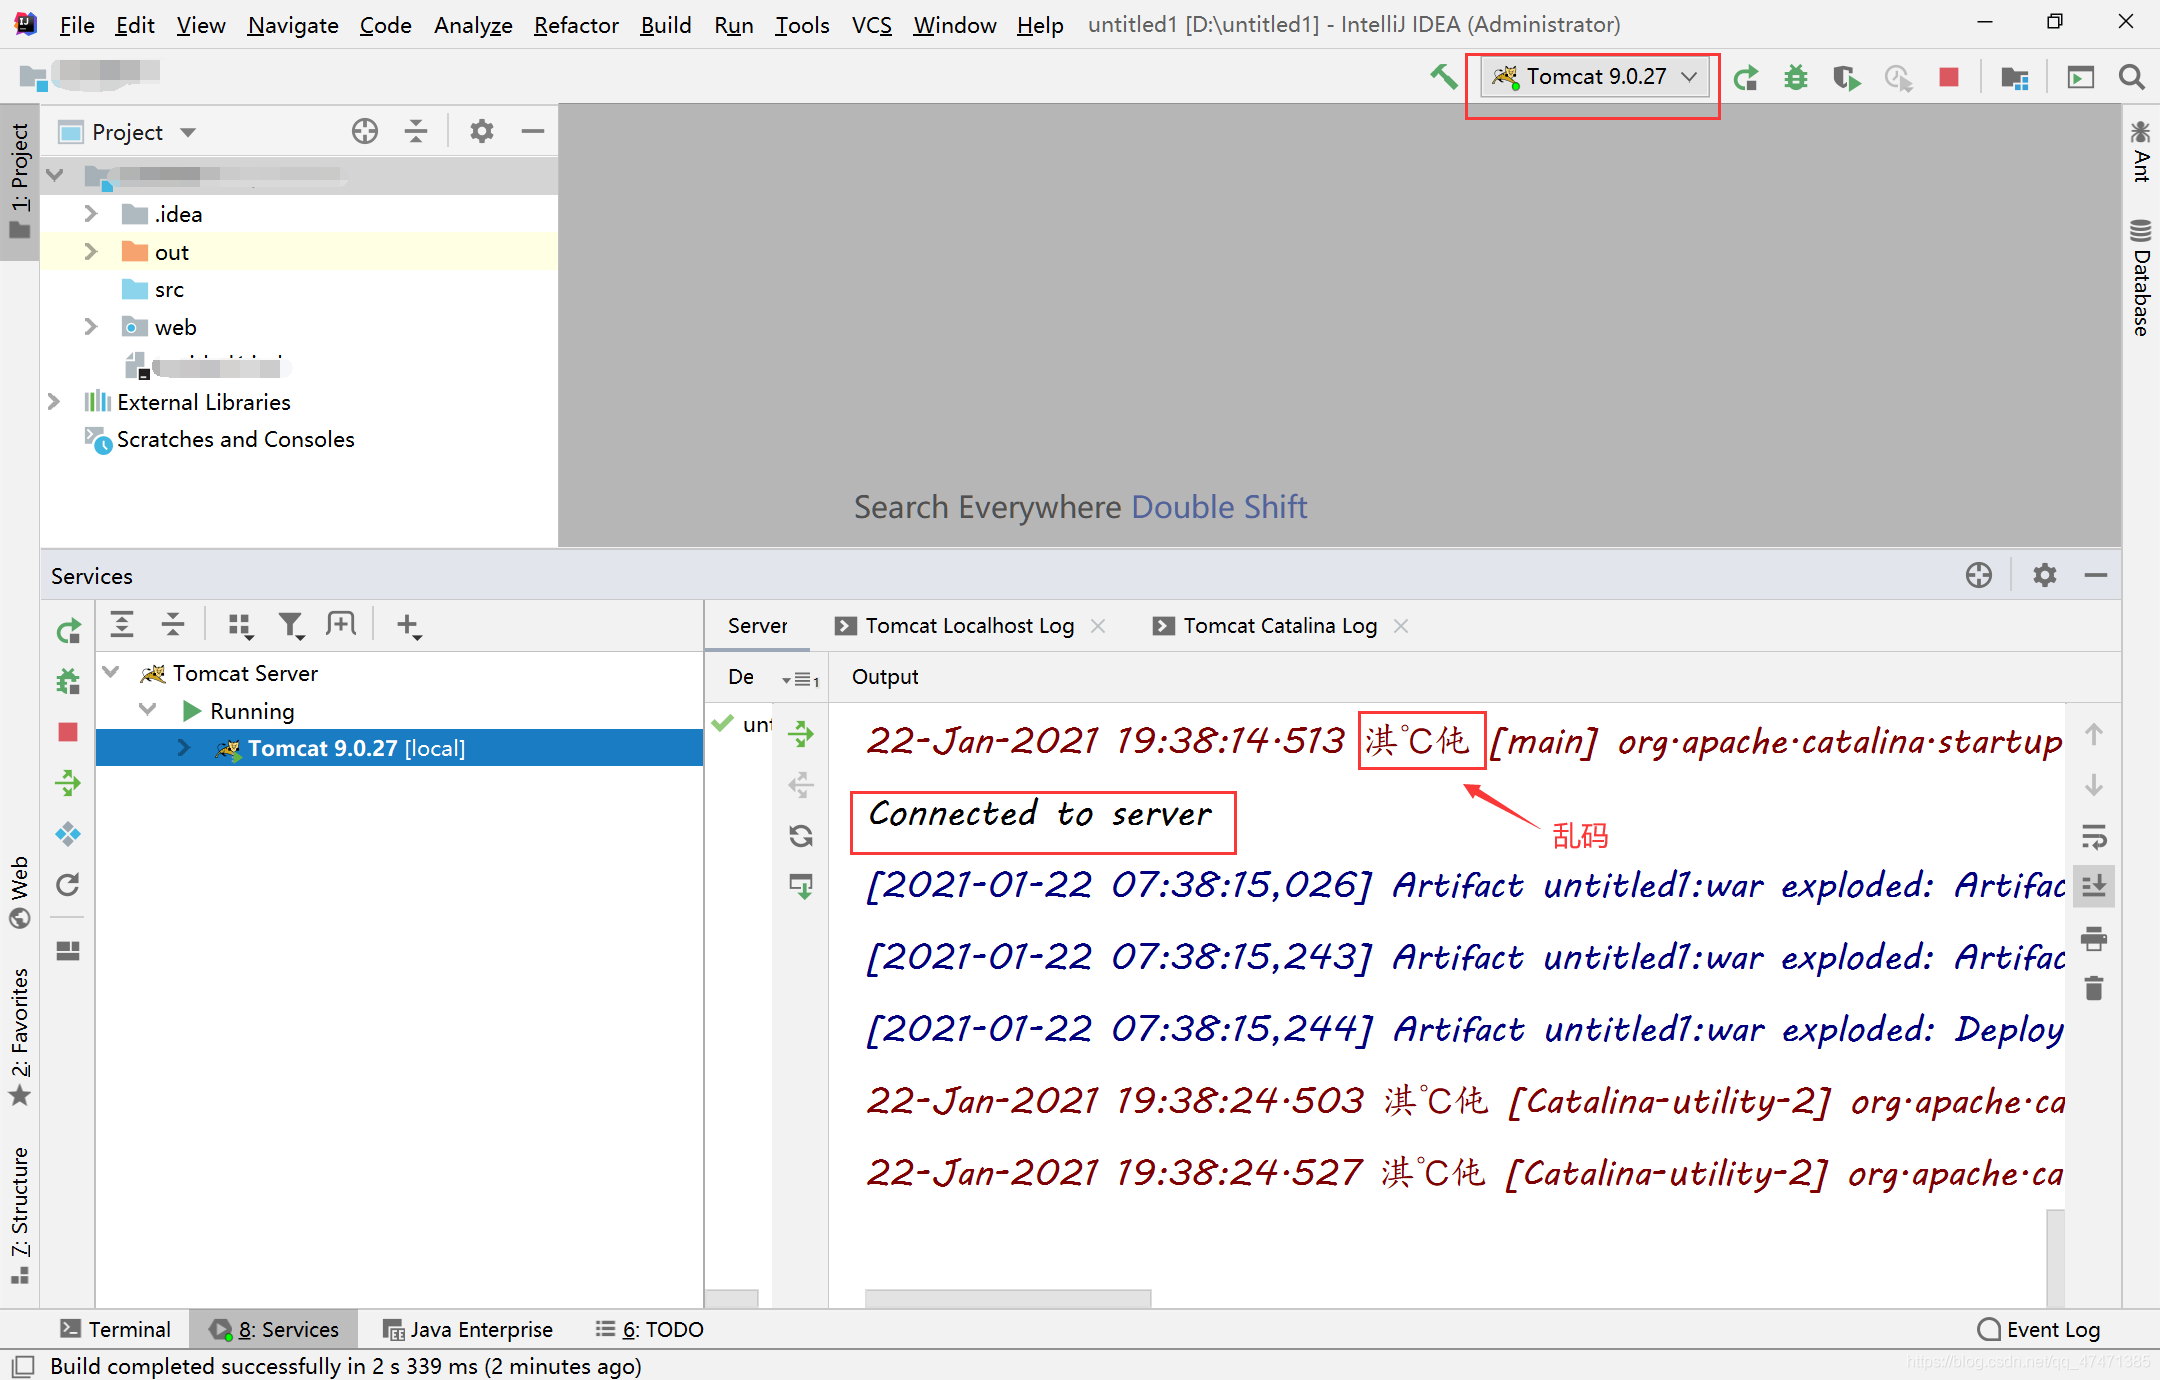Viewport: 2160px width, 1380px height.
Task: Collapse all in the Project panel
Action: (x=416, y=131)
